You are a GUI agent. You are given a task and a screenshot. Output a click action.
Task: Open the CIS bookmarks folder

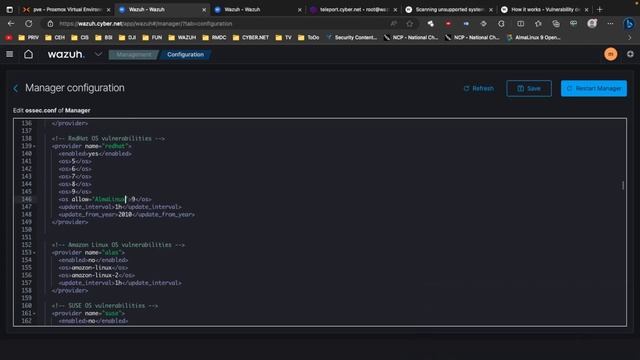pyautogui.click(x=80, y=38)
